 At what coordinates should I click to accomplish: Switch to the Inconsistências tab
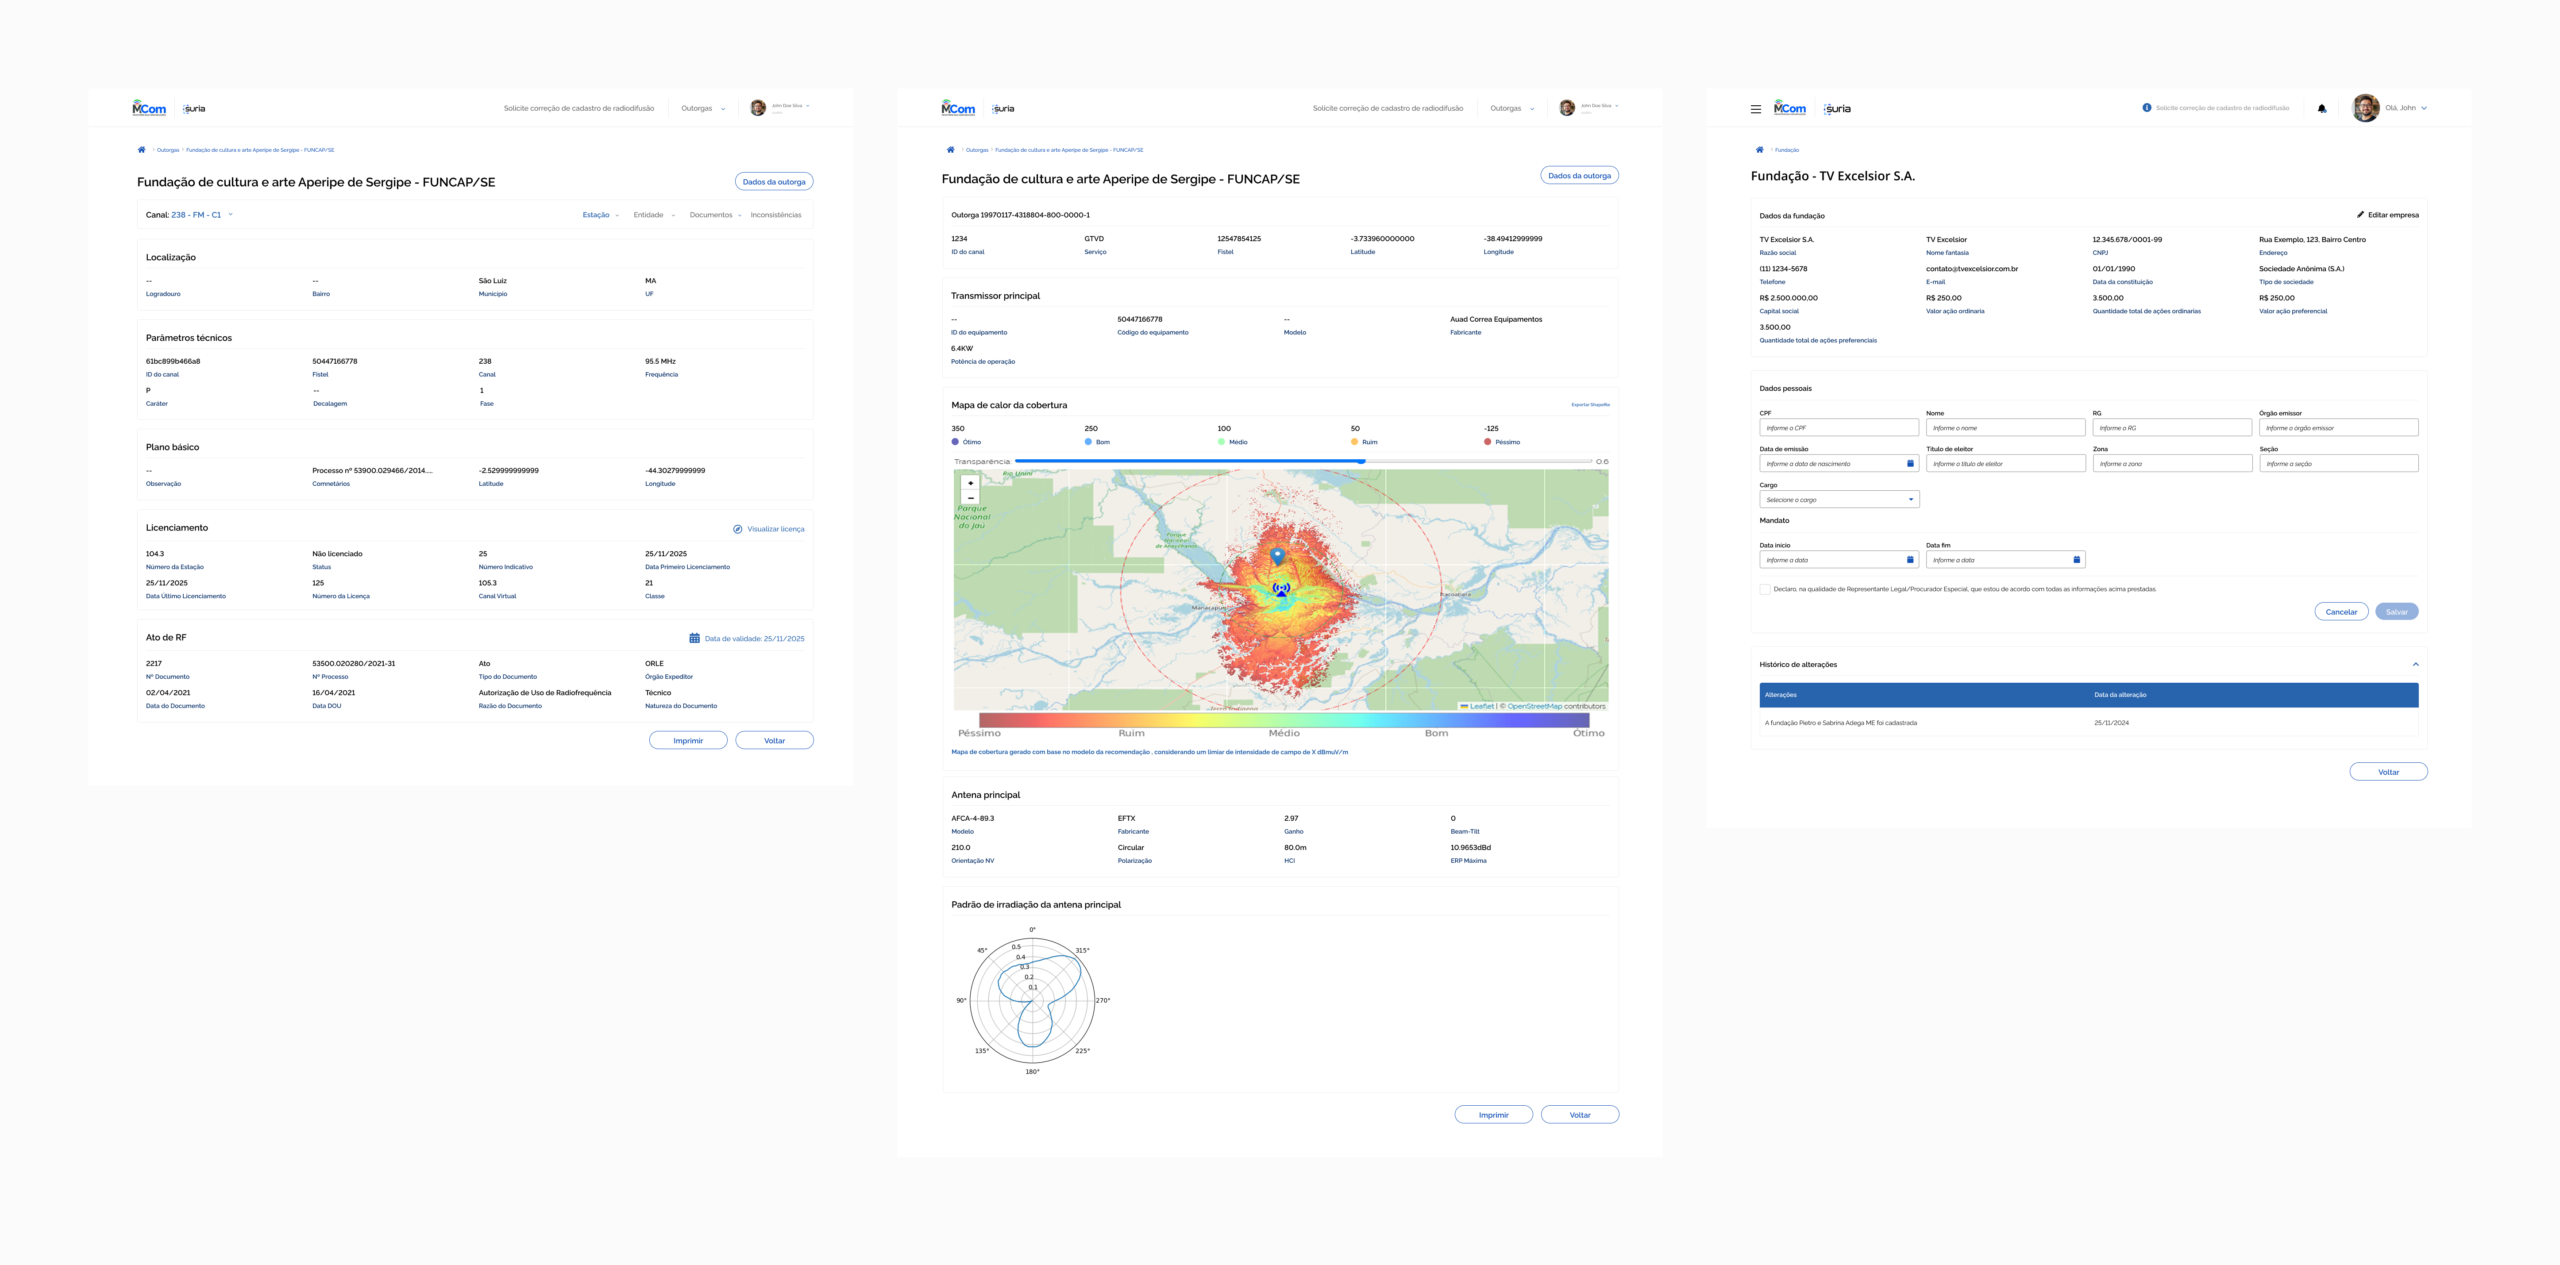click(775, 215)
